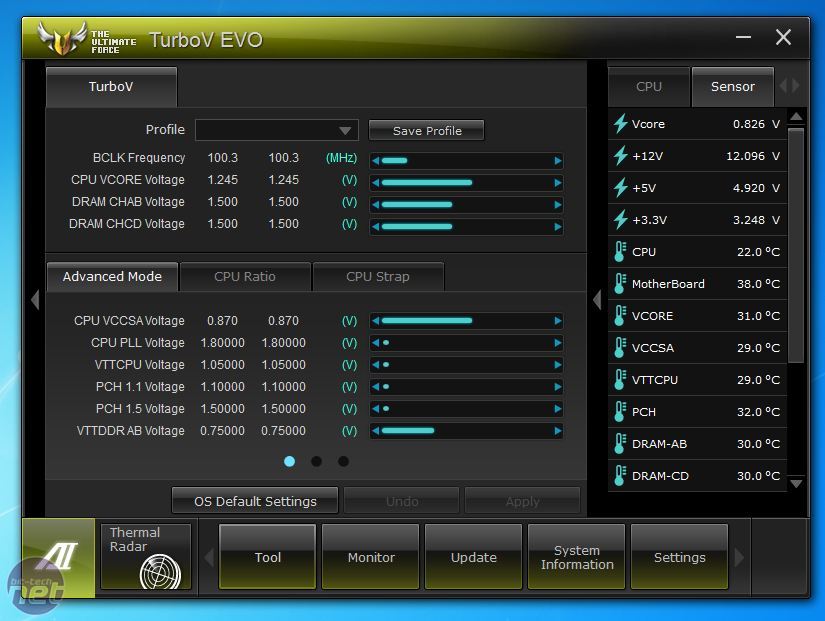825x621 pixels.
Task: Click sensor list scroll-up arrow
Action: pyautogui.click(x=797, y=117)
